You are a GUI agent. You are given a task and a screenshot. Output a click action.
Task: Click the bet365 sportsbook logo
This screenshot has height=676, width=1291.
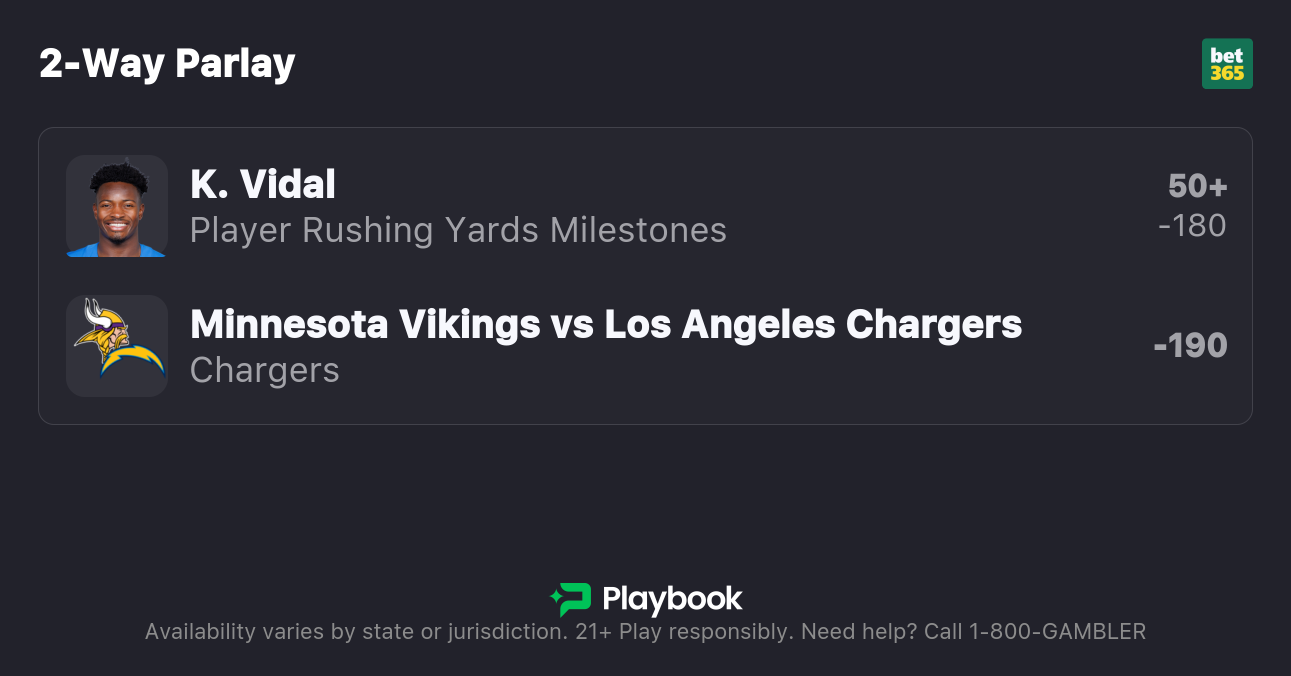point(1227,64)
